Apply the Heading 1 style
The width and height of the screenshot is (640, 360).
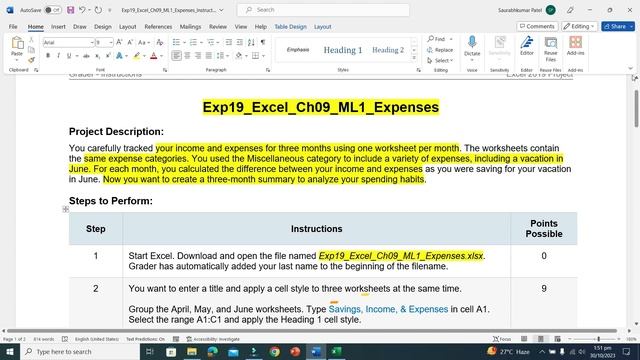(x=343, y=50)
